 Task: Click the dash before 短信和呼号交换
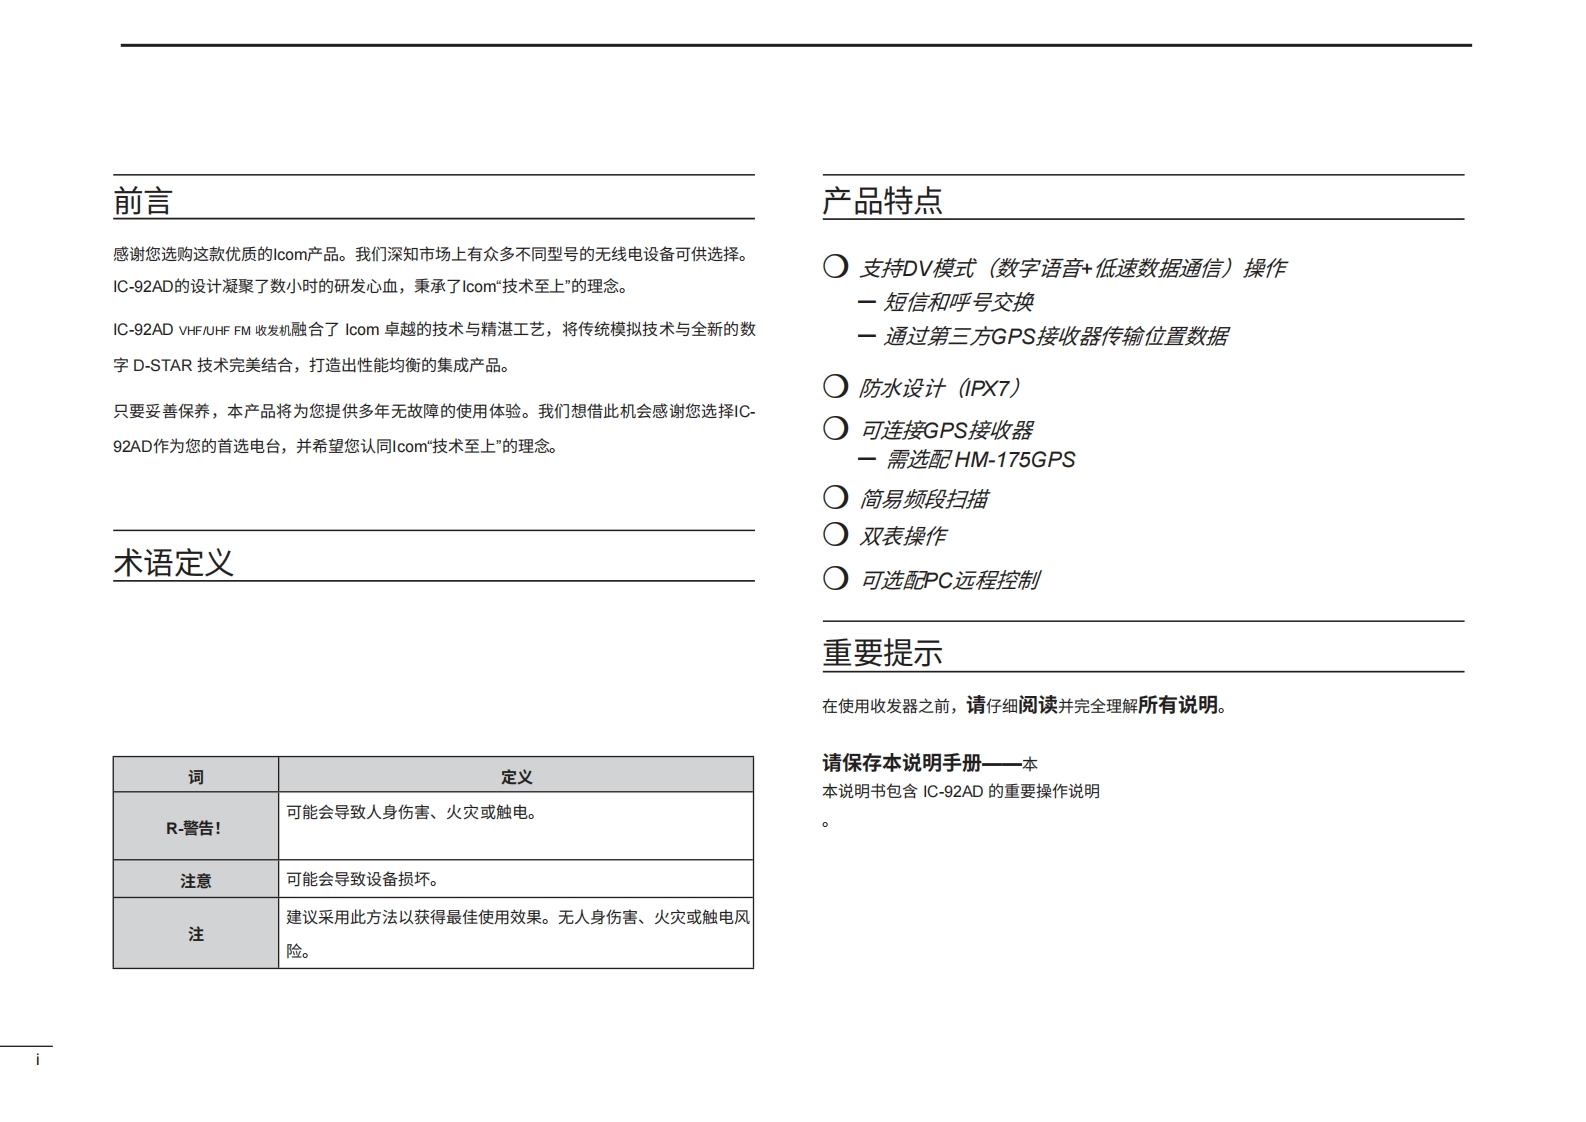click(x=866, y=302)
